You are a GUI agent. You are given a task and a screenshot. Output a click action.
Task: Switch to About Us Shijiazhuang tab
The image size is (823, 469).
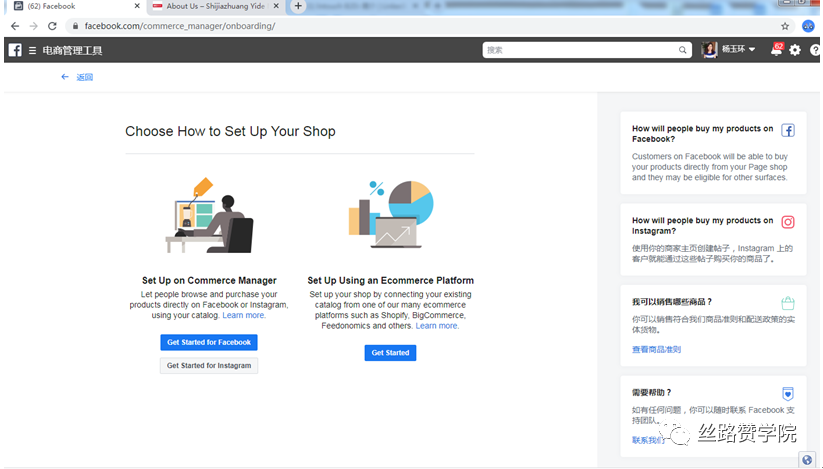click(x=216, y=6)
